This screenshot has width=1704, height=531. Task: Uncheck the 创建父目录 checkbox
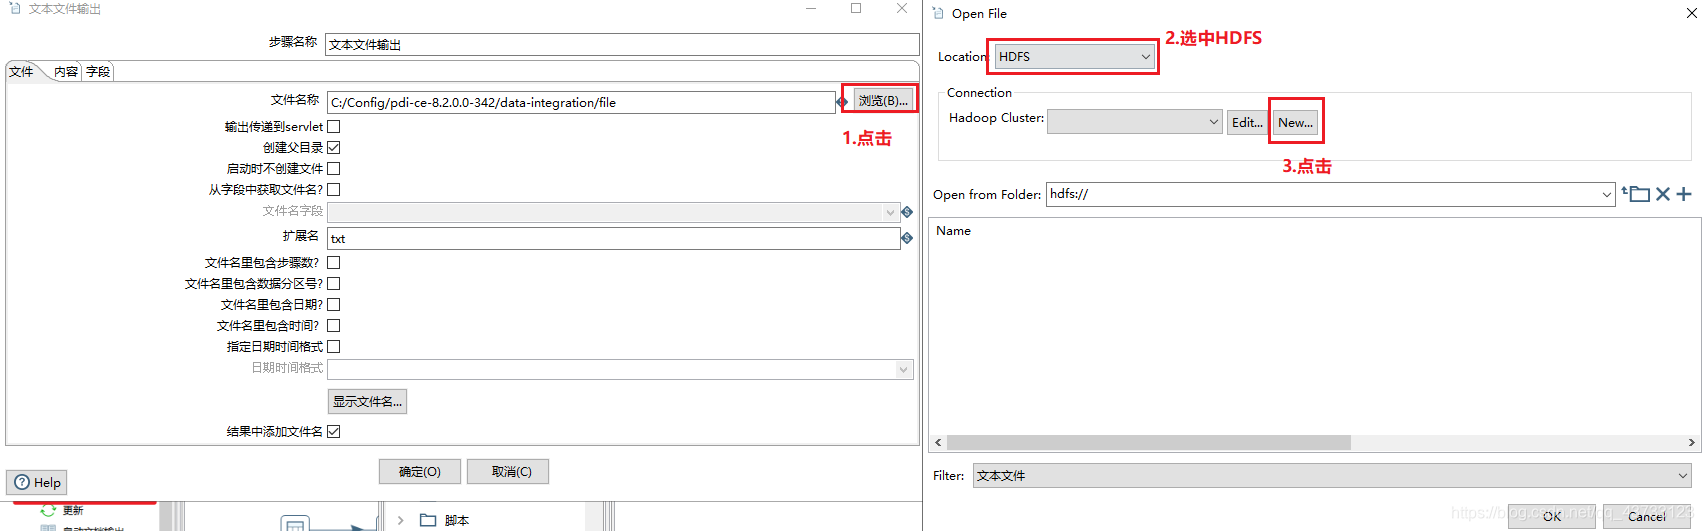[x=334, y=148]
